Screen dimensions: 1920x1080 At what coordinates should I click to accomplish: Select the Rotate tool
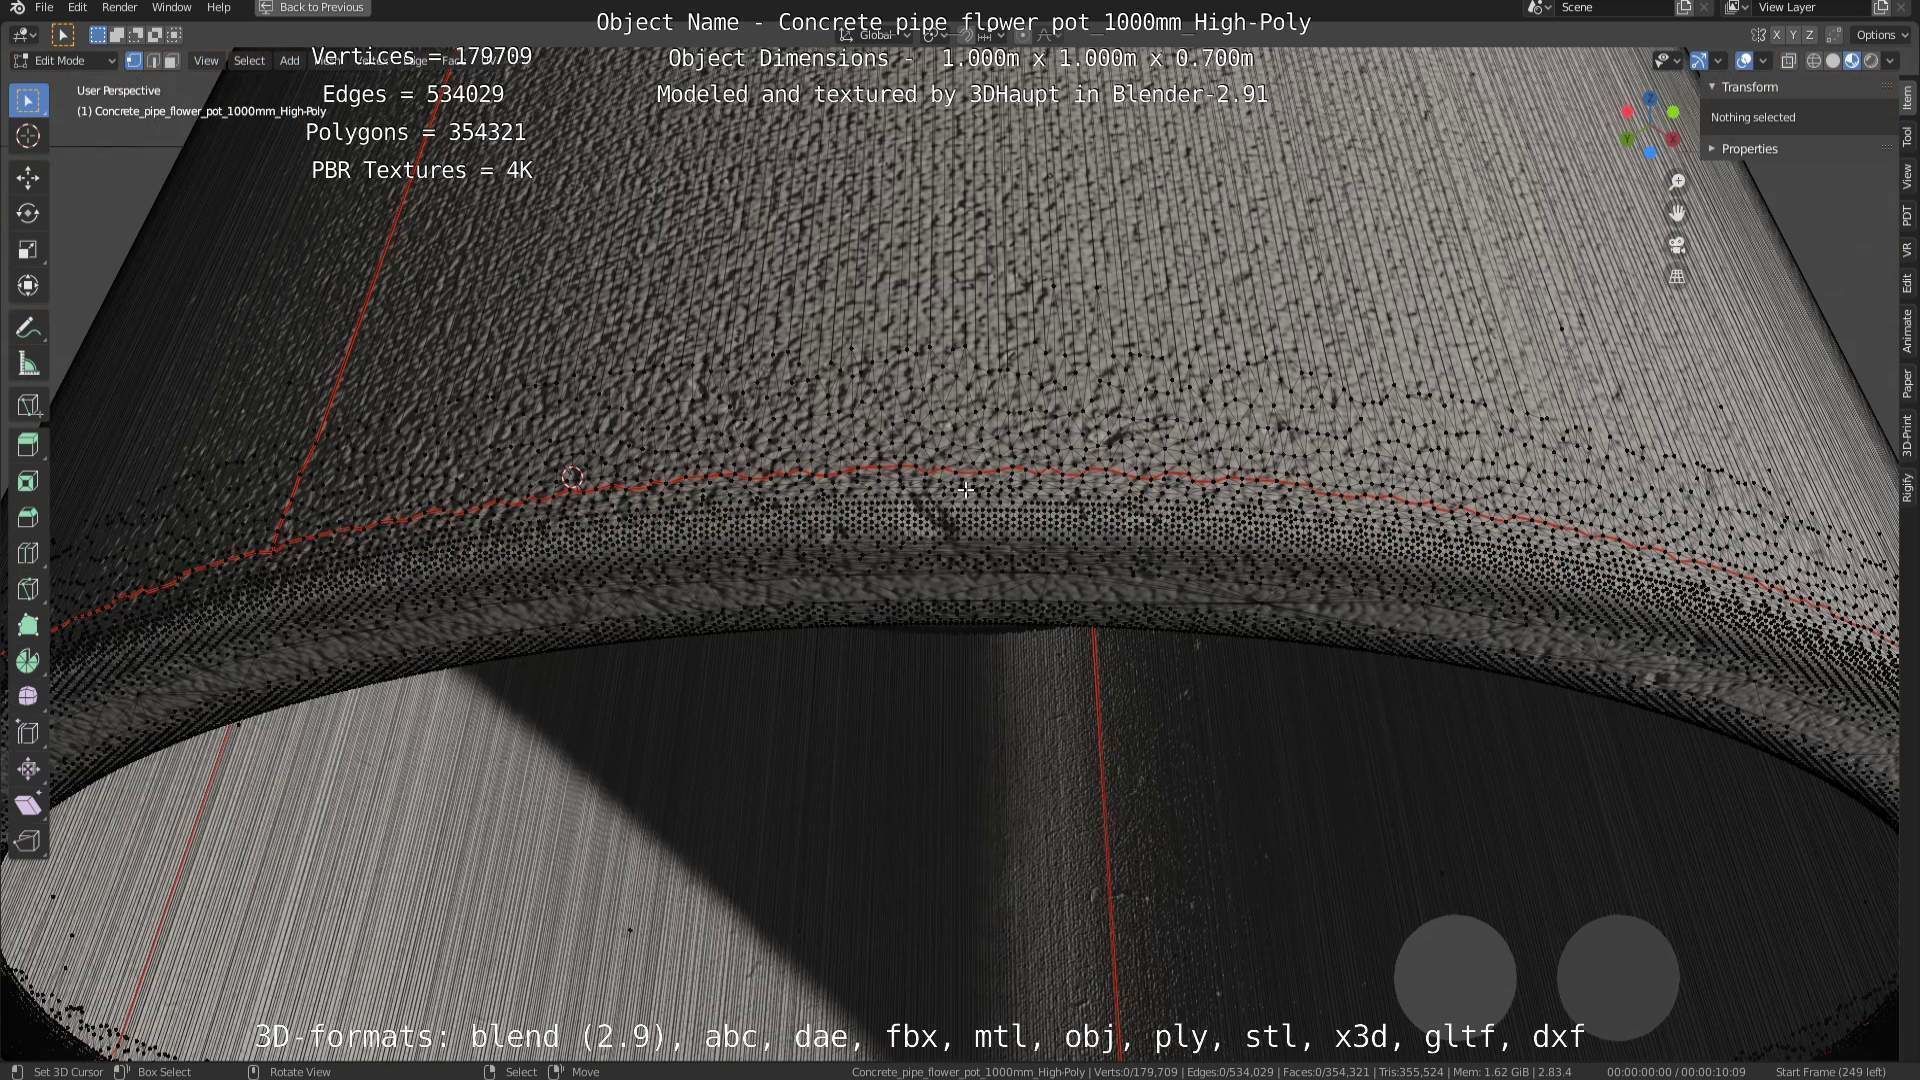click(x=28, y=214)
